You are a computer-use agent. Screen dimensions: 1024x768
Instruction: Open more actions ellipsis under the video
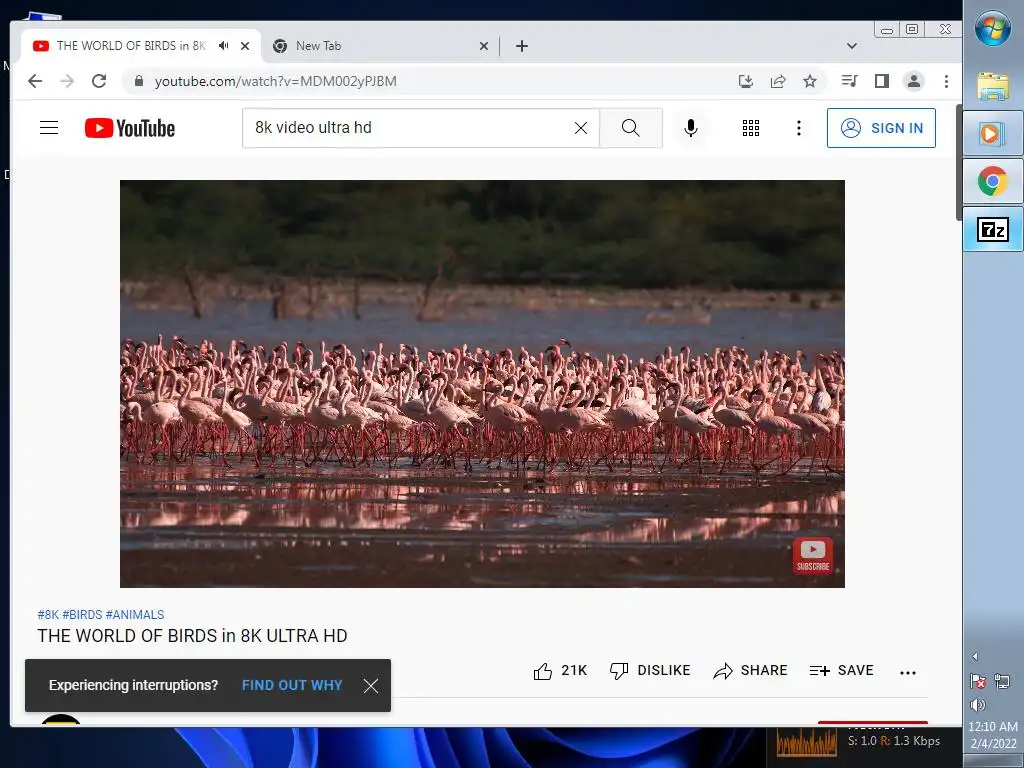pyautogui.click(x=908, y=672)
